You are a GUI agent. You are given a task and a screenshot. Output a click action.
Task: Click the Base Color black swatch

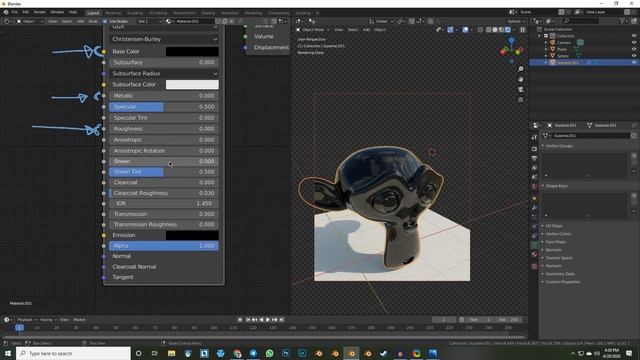[192, 51]
